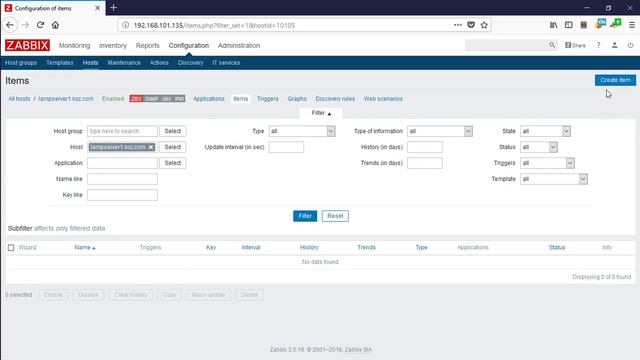The width and height of the screenshot is (640, 360).
Task: Open the Library icon in the Firefox toolbar
Action: [553, 25]
